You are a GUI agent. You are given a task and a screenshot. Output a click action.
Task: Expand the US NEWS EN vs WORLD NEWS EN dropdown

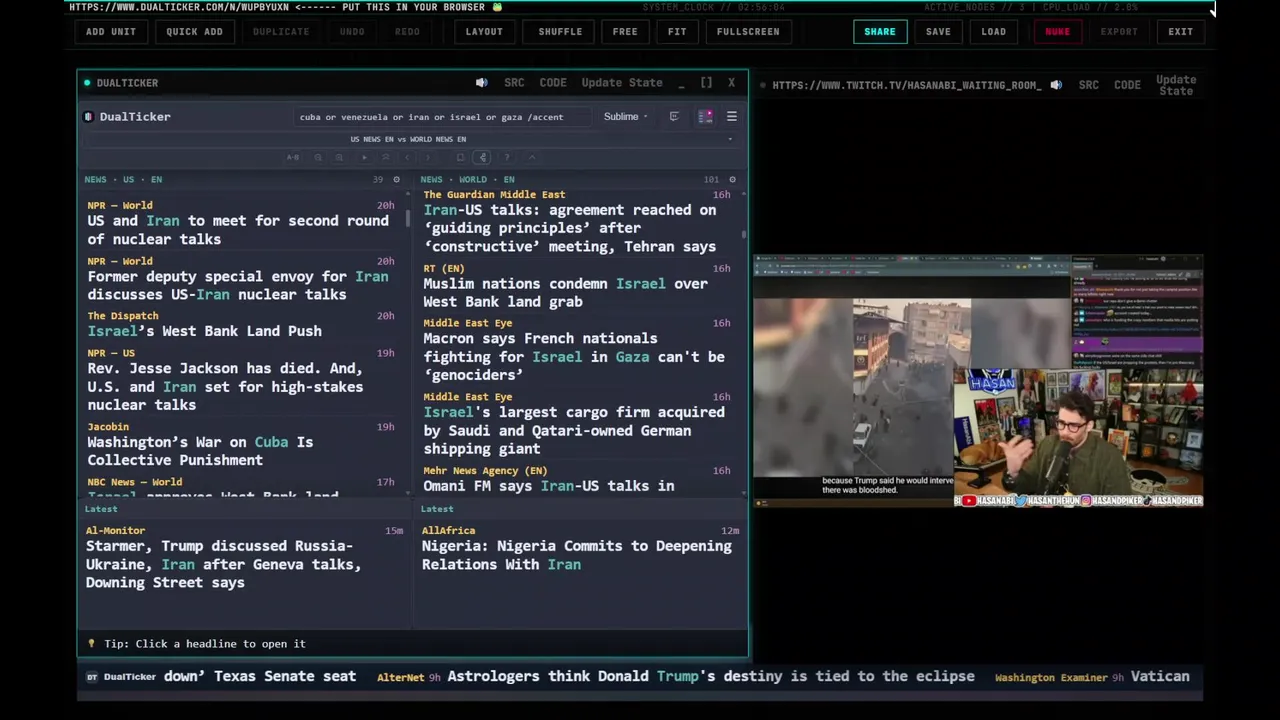click(x=408, y=139)
